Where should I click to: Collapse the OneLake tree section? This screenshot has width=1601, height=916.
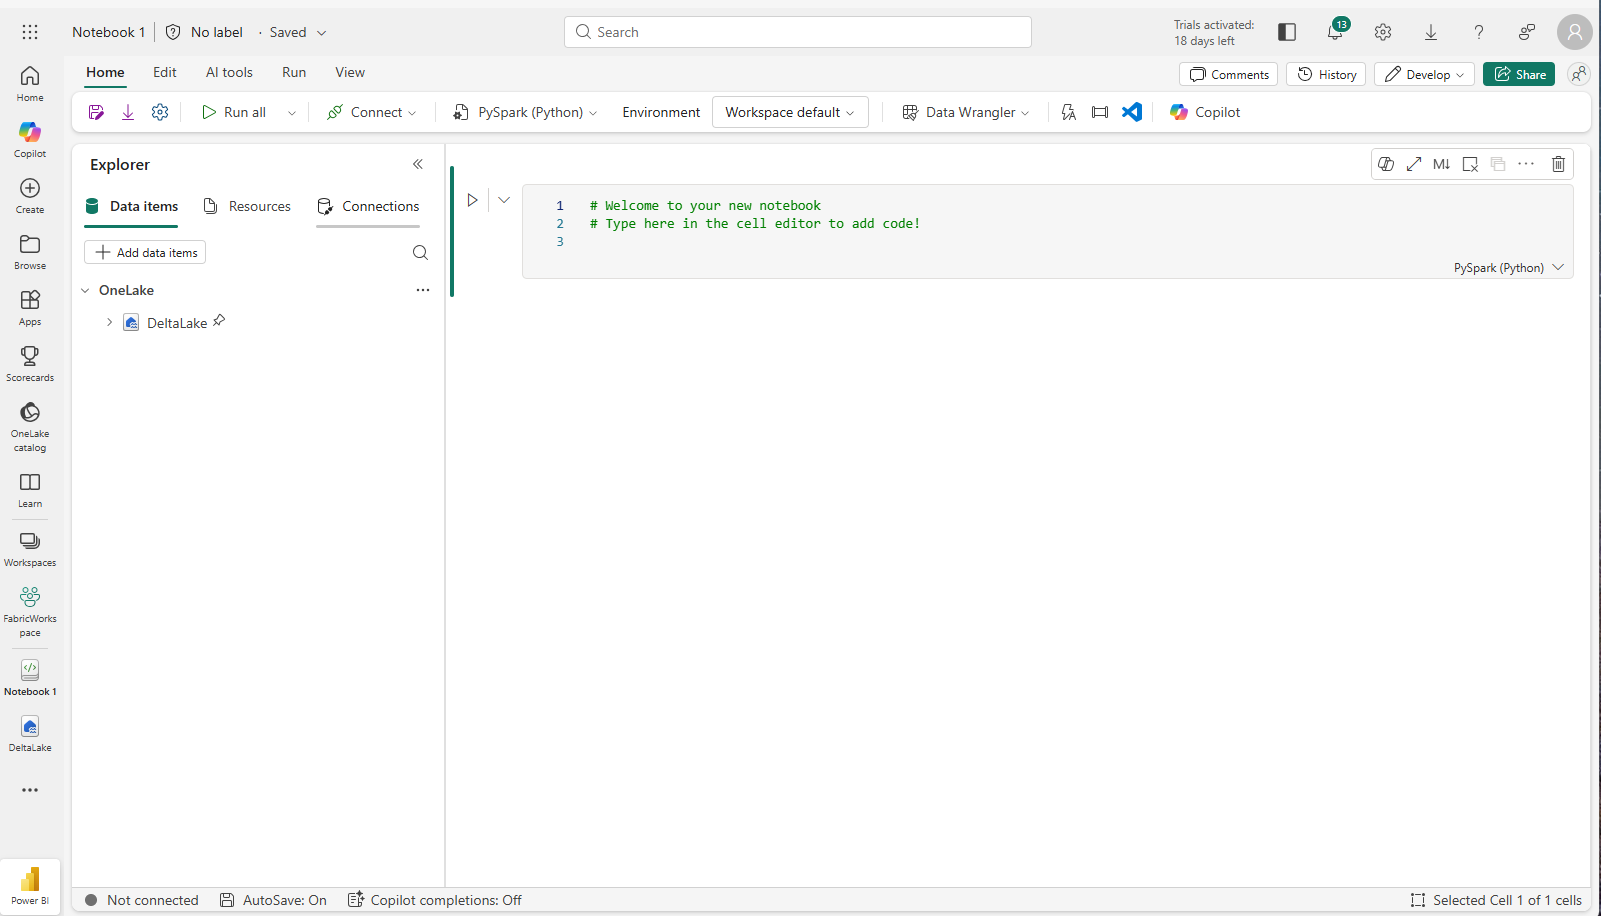[x=85, y=290]
